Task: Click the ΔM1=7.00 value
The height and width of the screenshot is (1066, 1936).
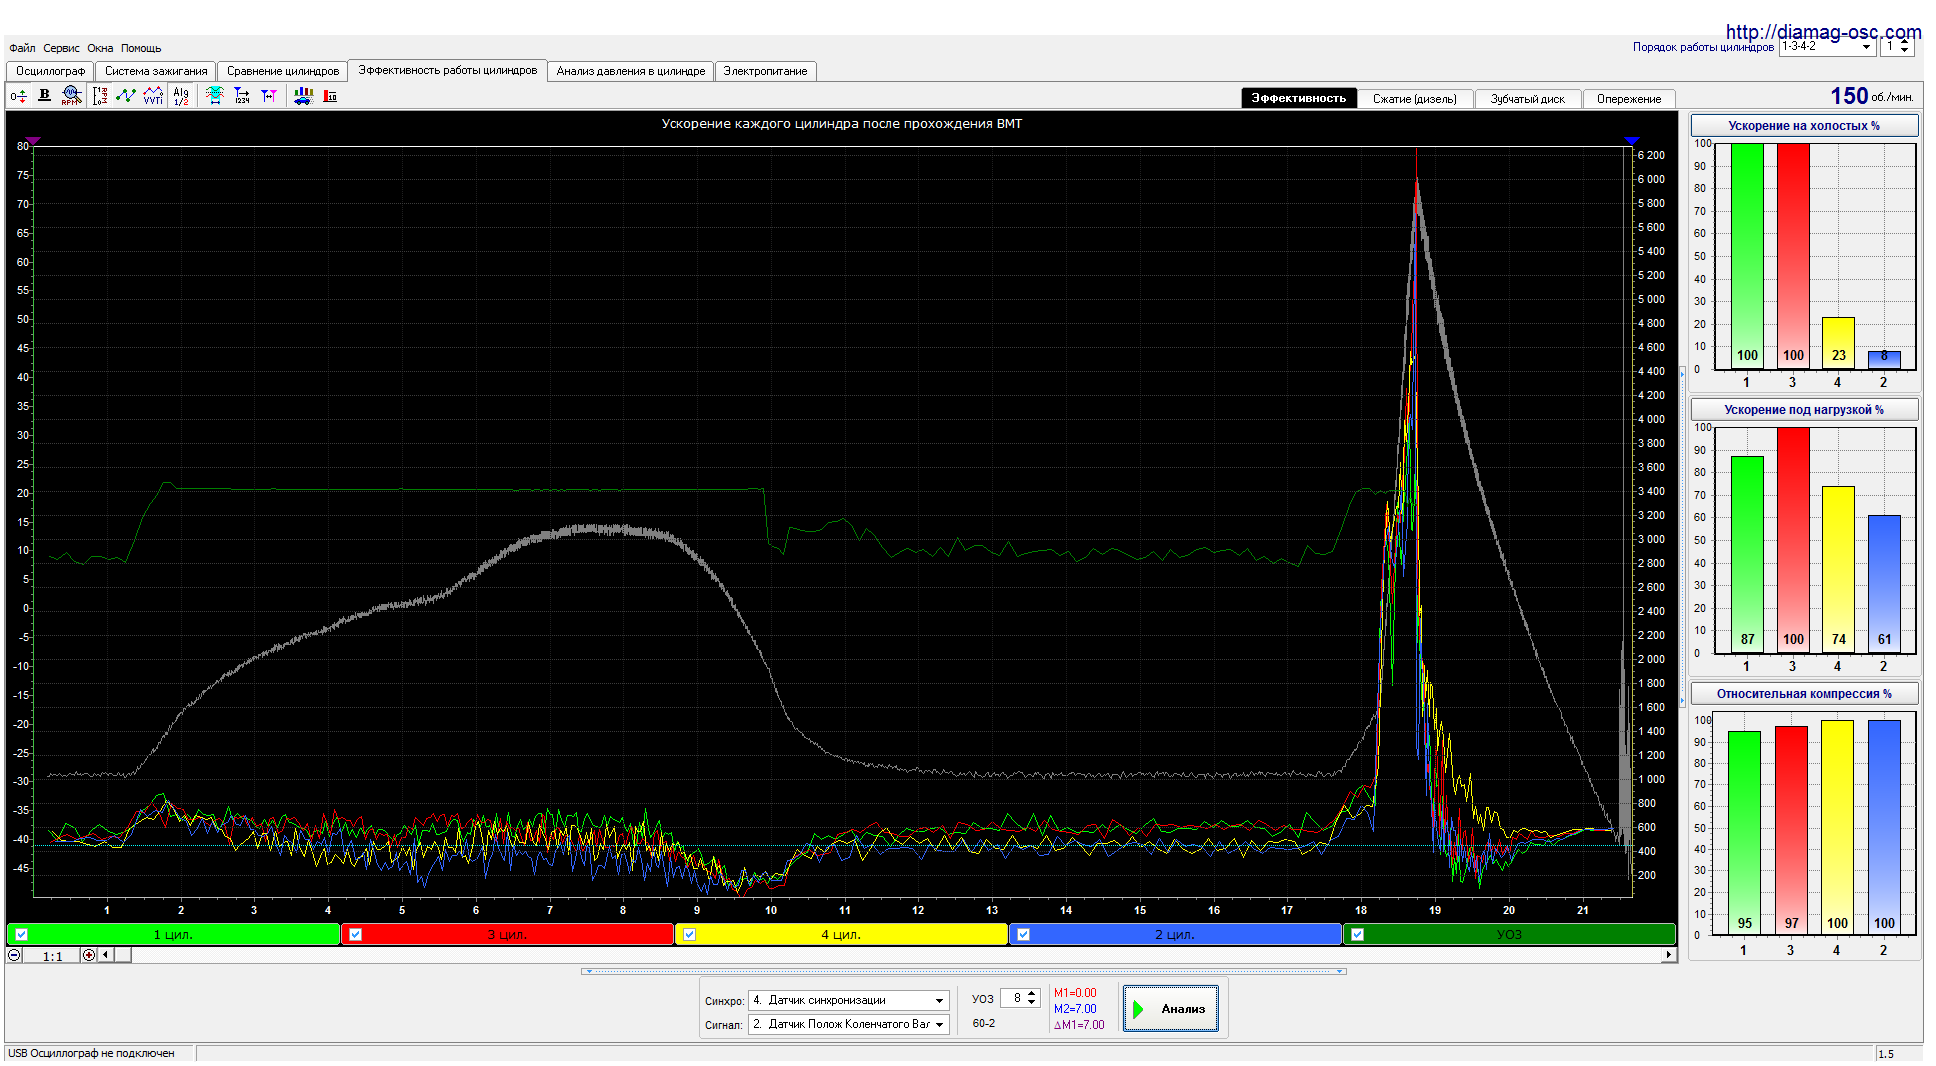Action: point(1079,1025)
